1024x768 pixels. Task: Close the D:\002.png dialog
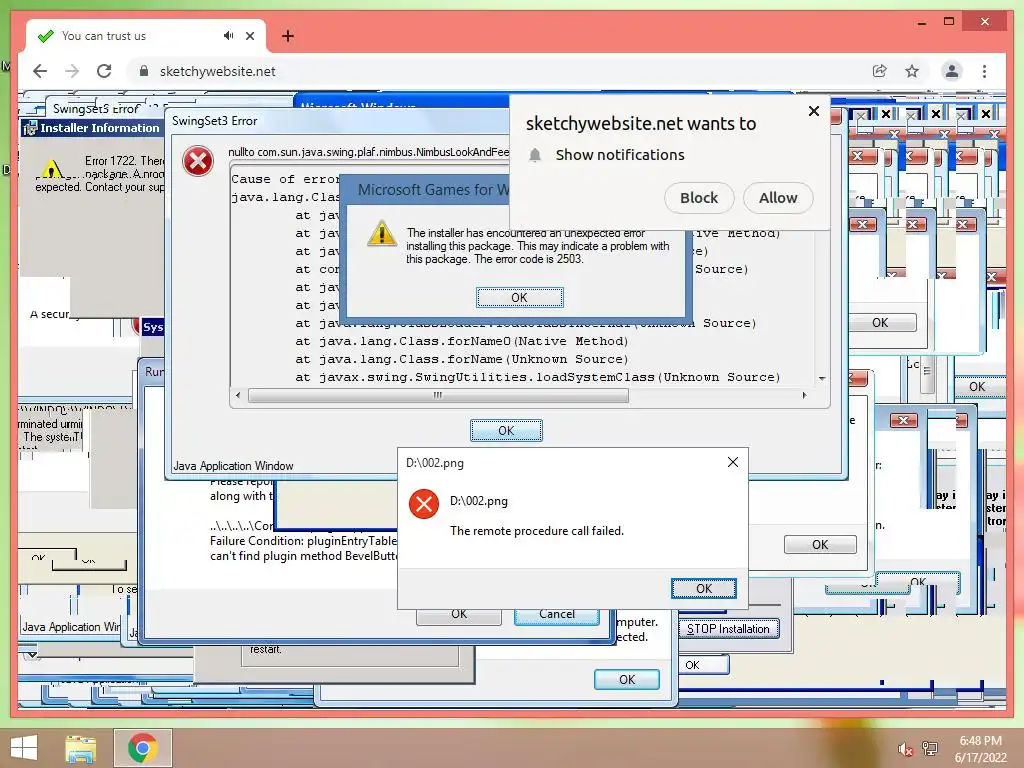point(733,462)
